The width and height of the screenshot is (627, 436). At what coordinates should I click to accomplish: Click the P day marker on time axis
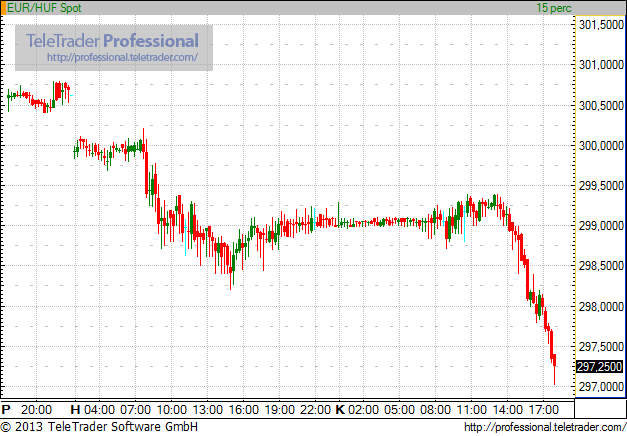click(x=6, y=410)
